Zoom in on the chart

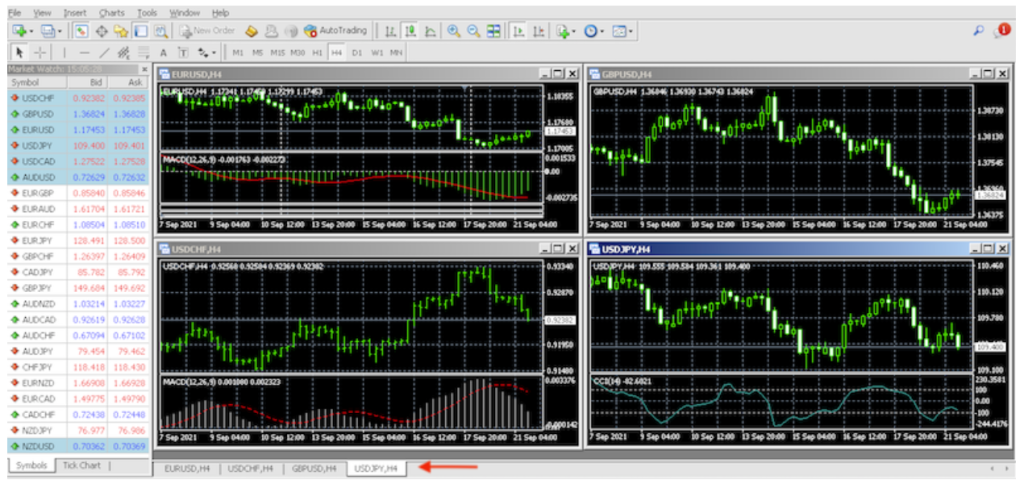[x=453, y=31]
